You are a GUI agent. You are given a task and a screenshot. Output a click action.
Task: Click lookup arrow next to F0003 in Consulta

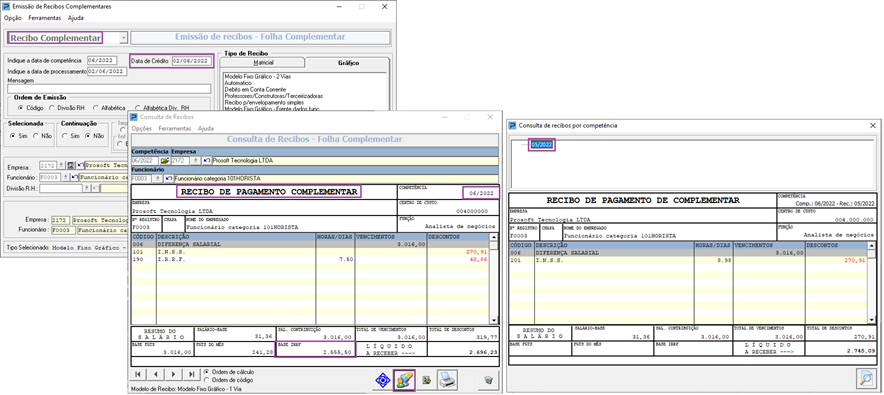pos(157,178)
